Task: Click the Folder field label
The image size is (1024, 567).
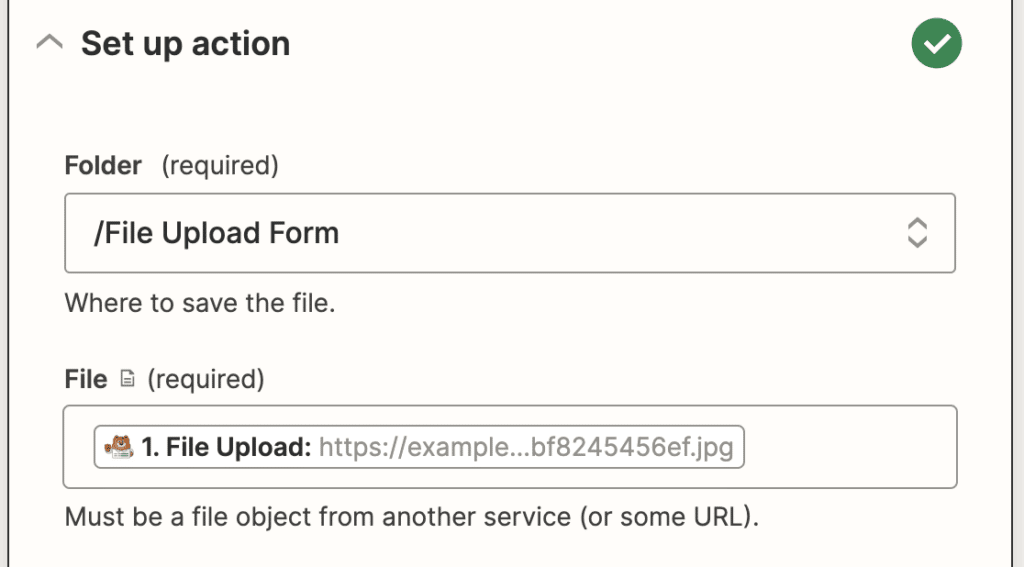Action: point(103,165)
